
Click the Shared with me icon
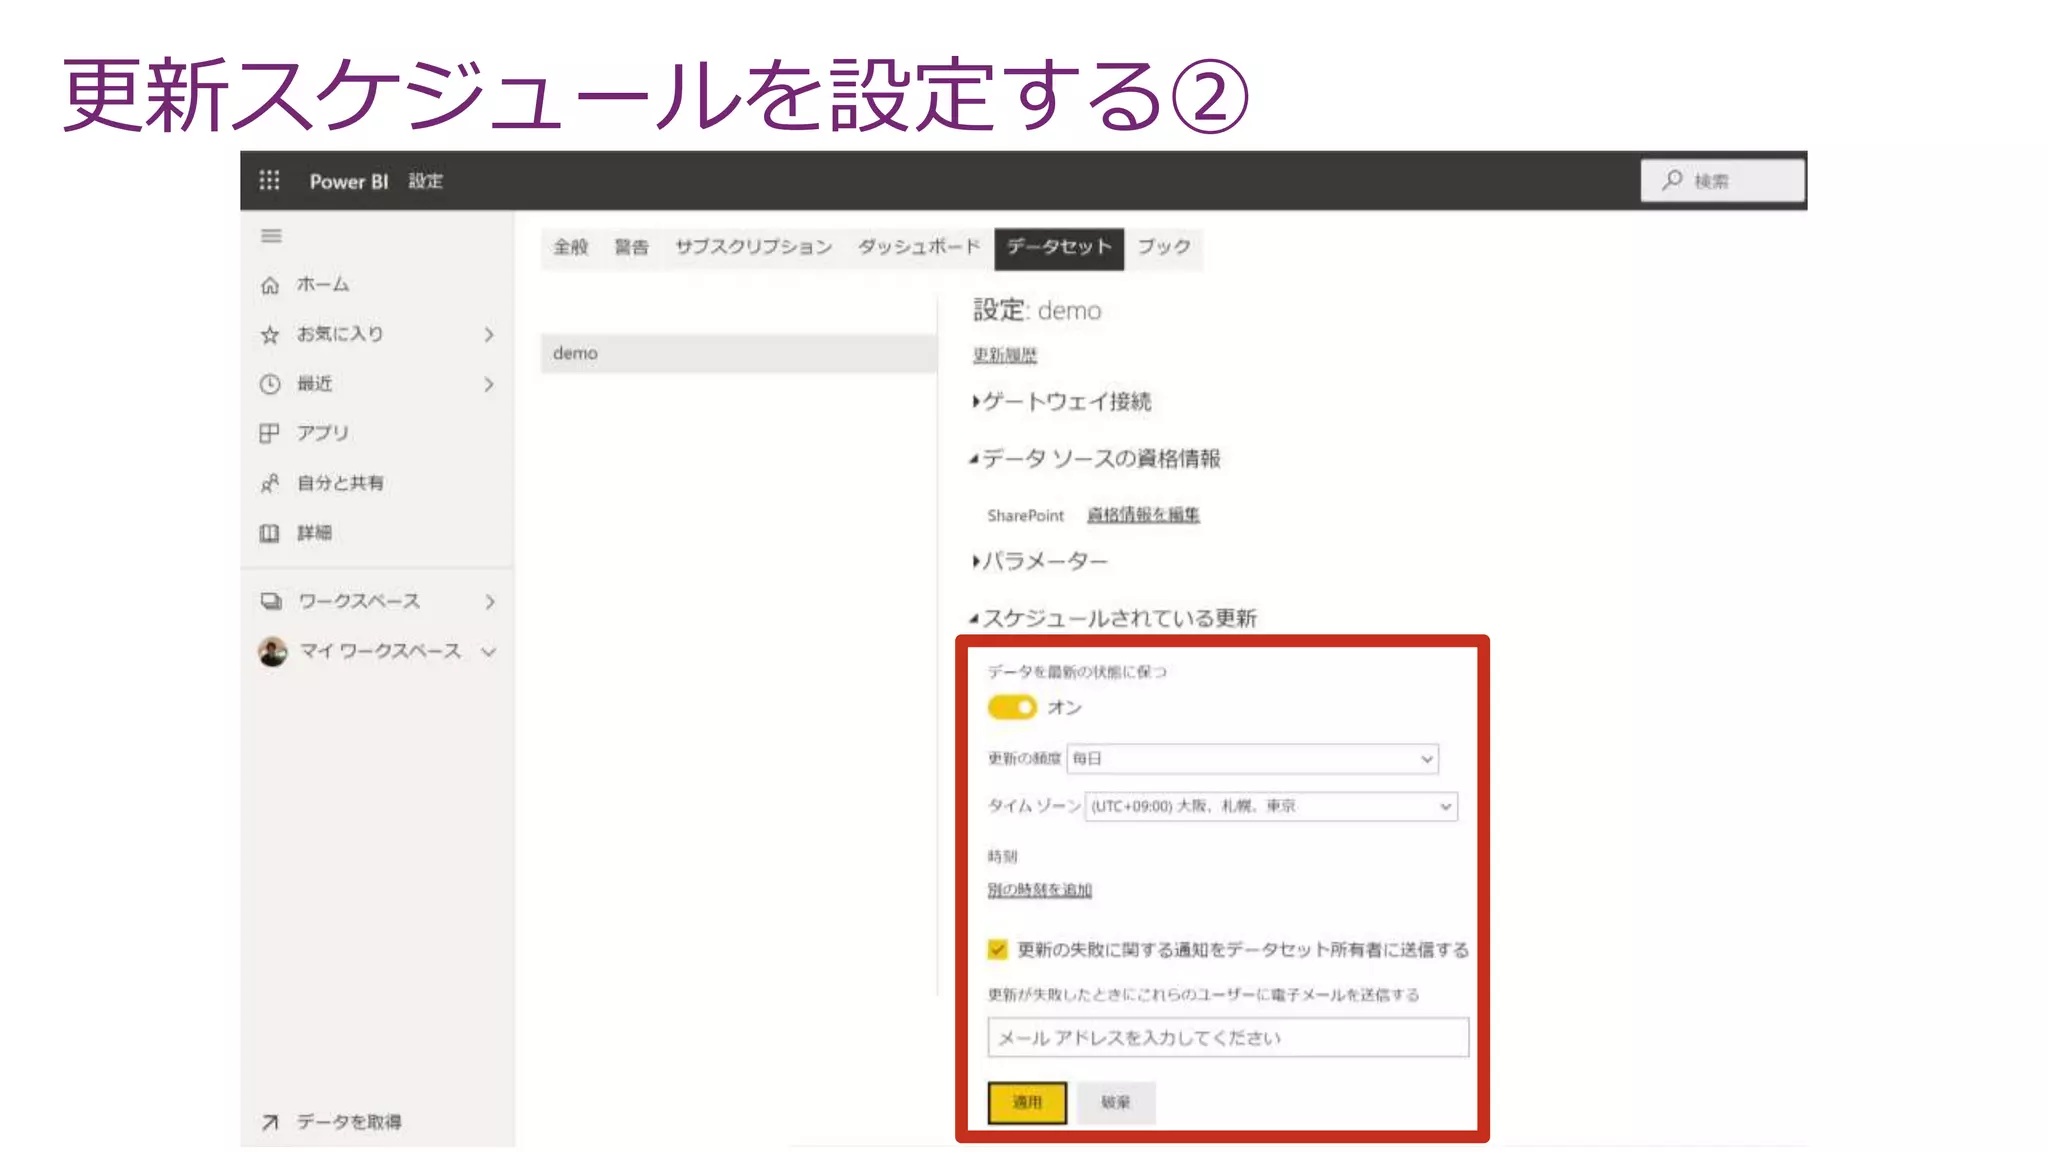pos(270,483)
